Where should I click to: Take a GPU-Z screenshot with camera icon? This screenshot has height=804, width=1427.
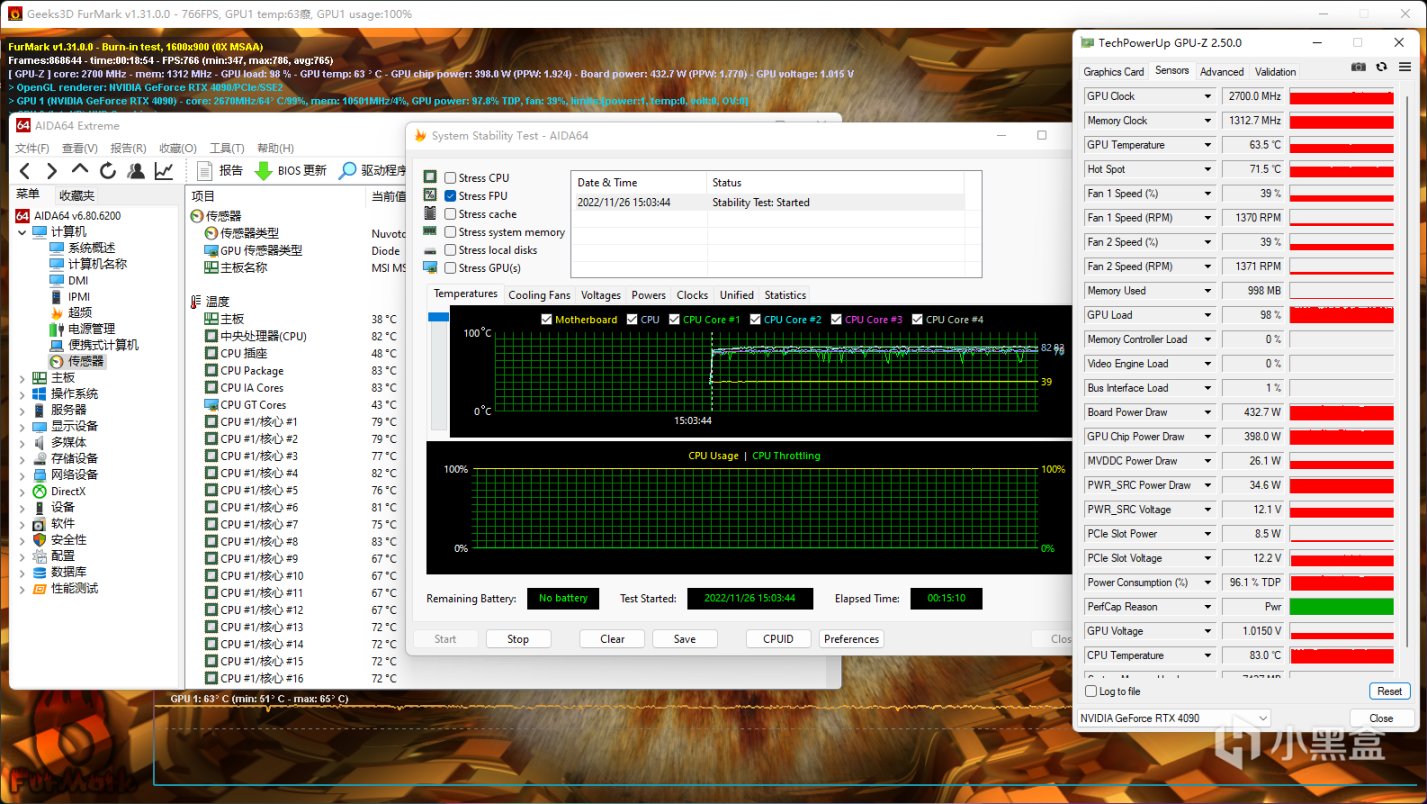tap(1358, 67)
